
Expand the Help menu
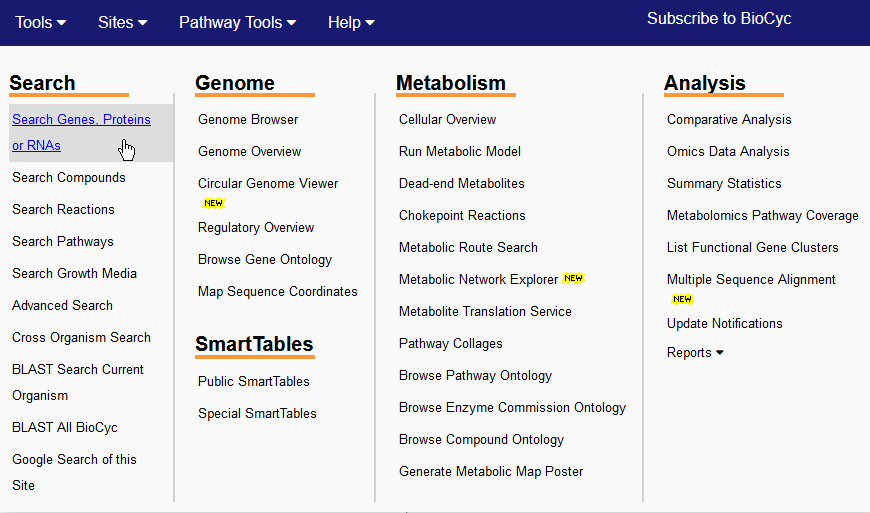351,22
